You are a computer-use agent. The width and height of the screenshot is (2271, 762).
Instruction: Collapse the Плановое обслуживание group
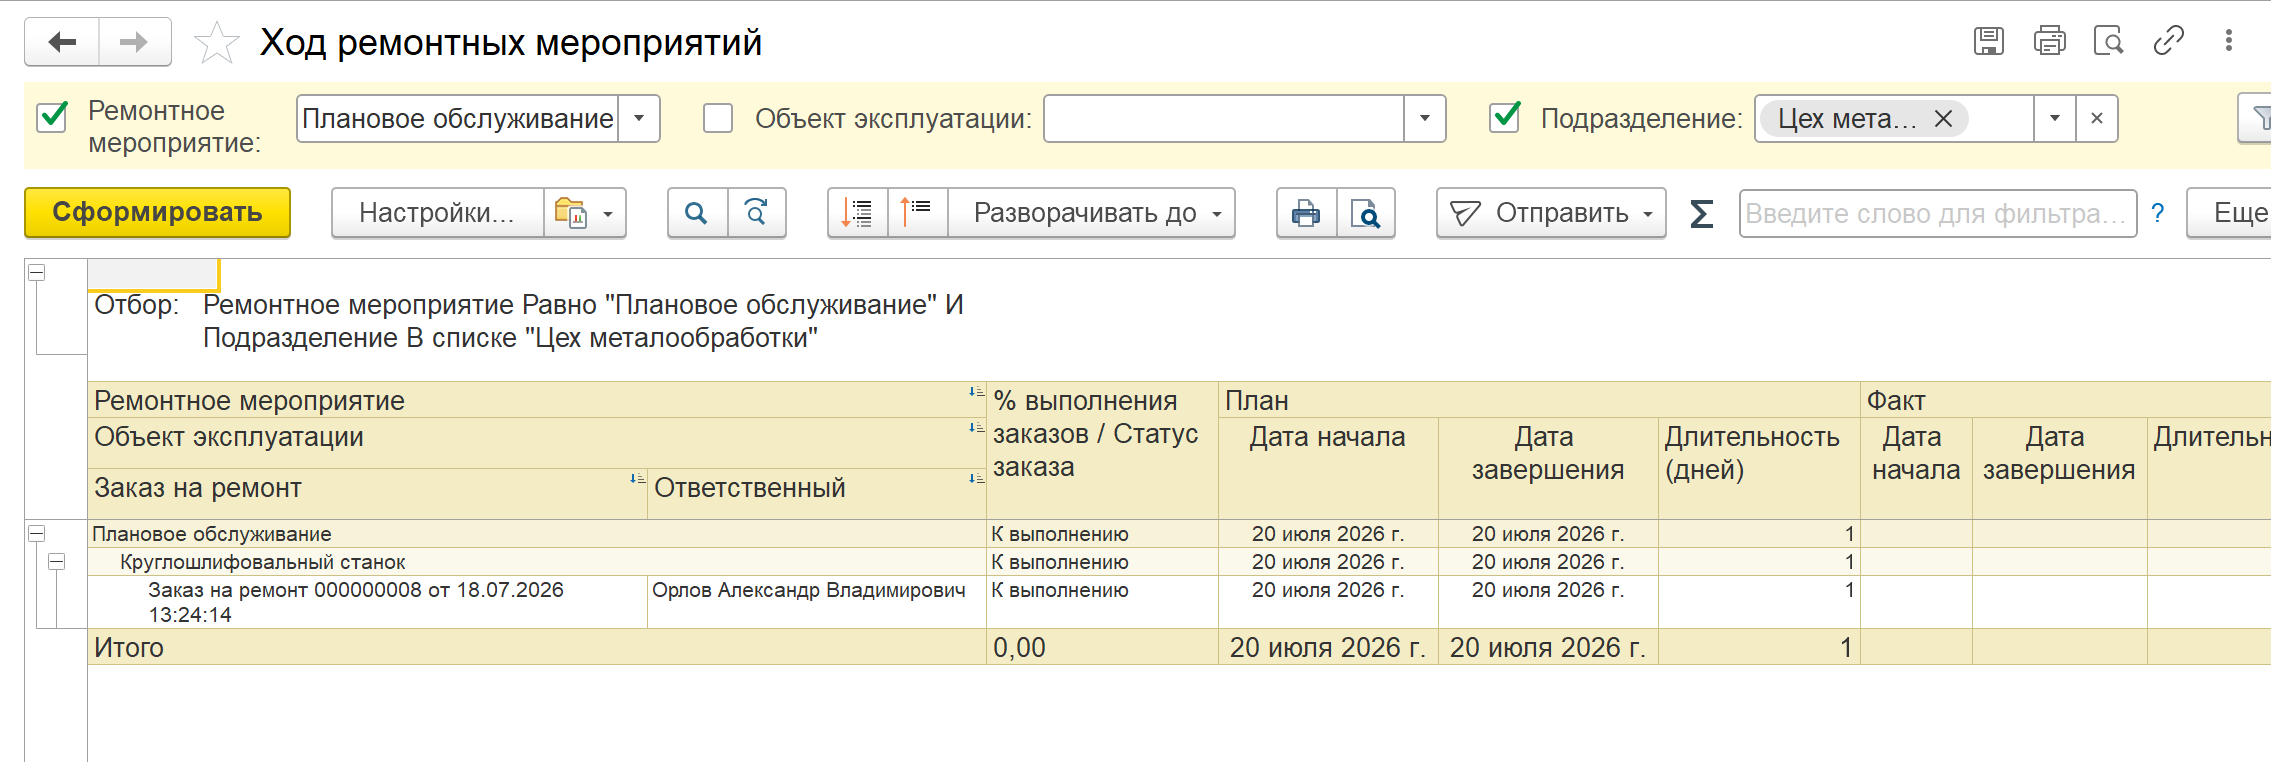click(37, 533)
